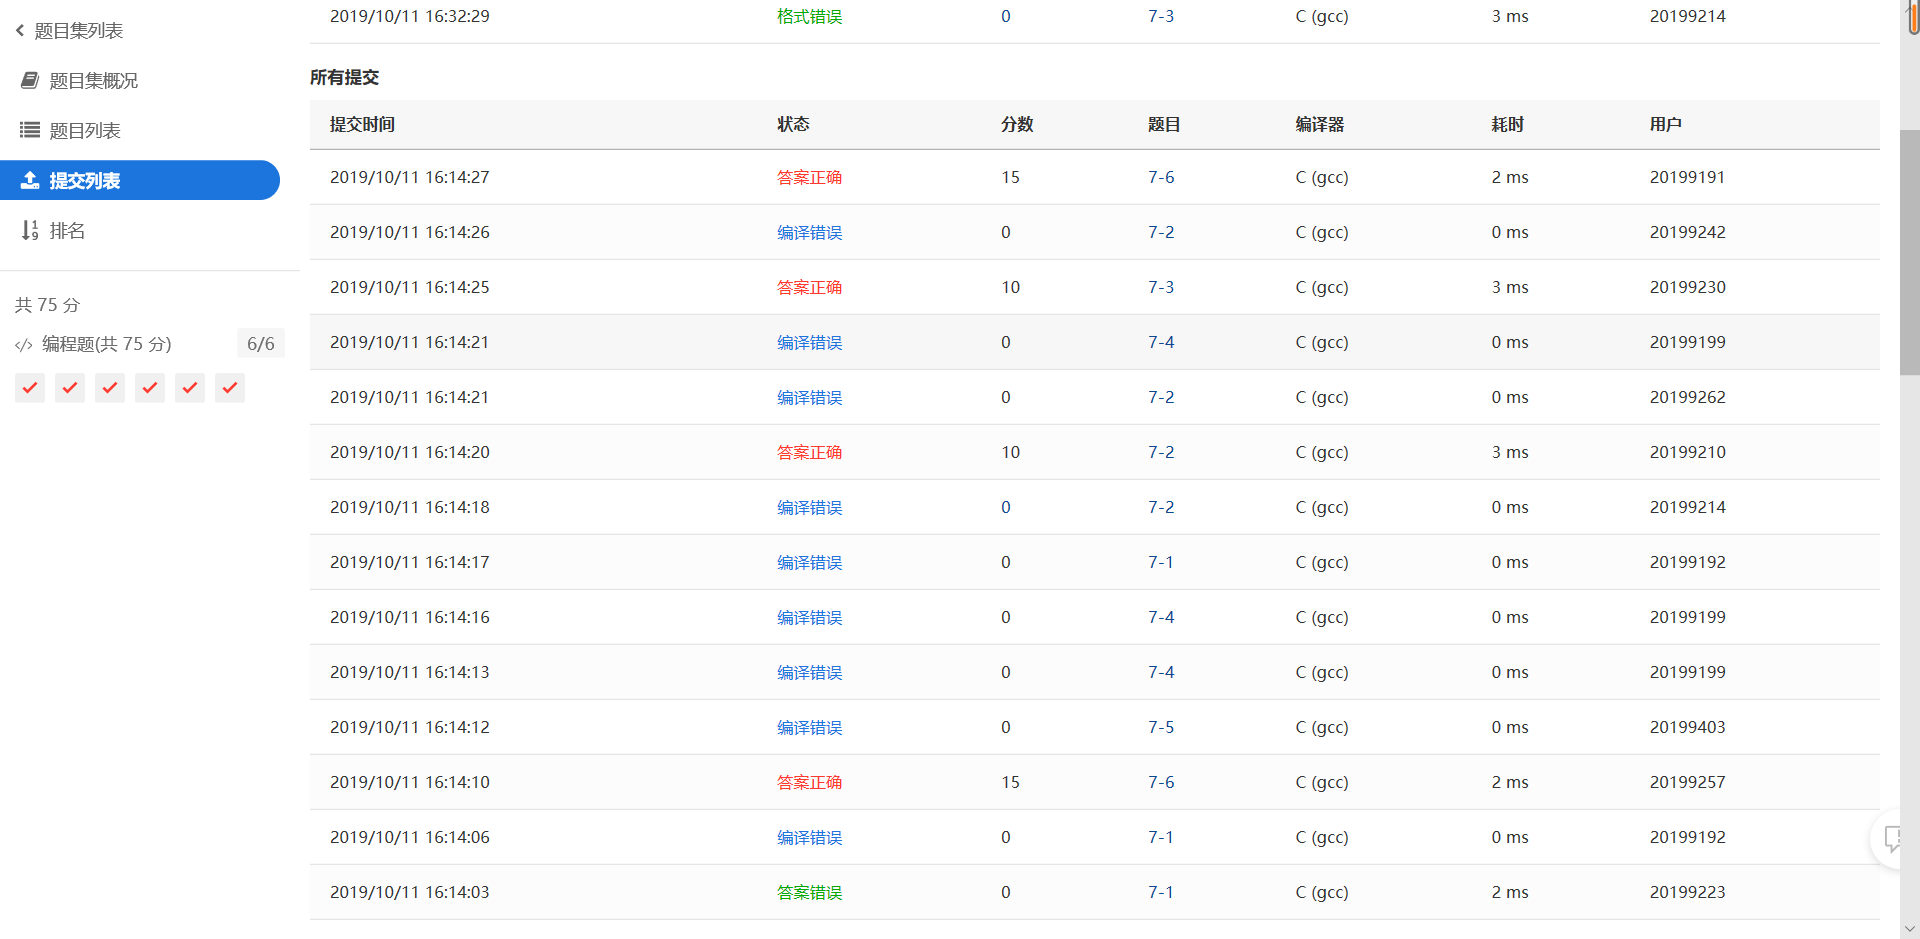Open 答案正确 status of the 16:14:10 submission
The width and height of the screenshot is (1920, 939).
coord(810,782)
